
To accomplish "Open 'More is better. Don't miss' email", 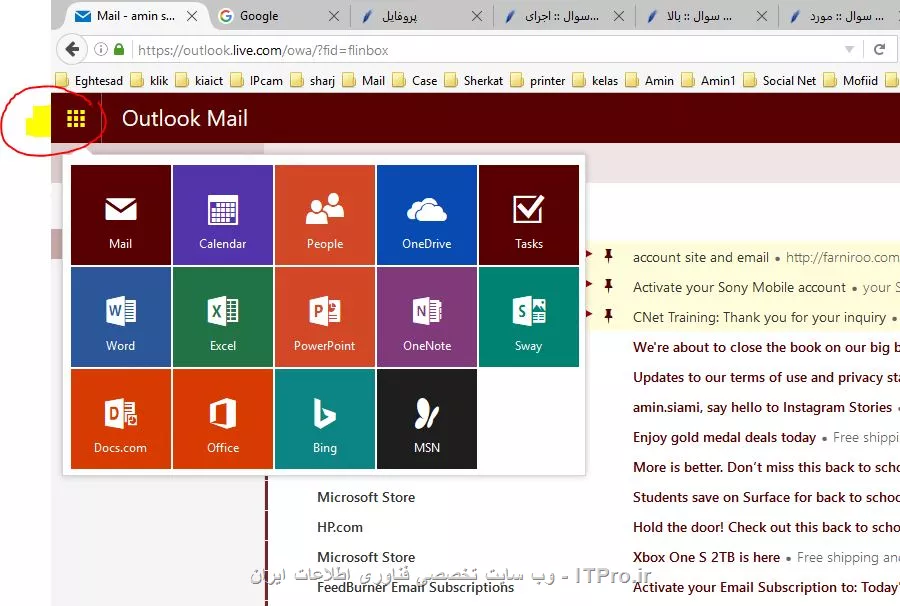I will coord(766,467).
